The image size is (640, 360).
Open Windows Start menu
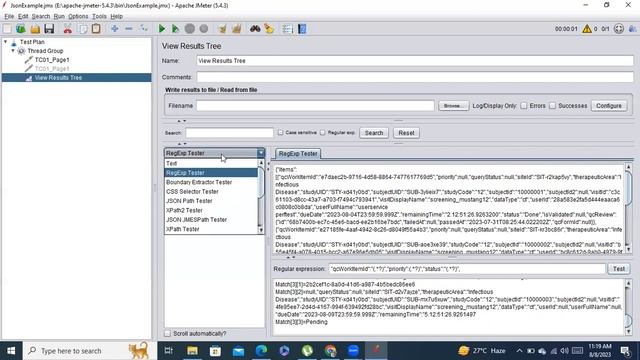point(11,351)
